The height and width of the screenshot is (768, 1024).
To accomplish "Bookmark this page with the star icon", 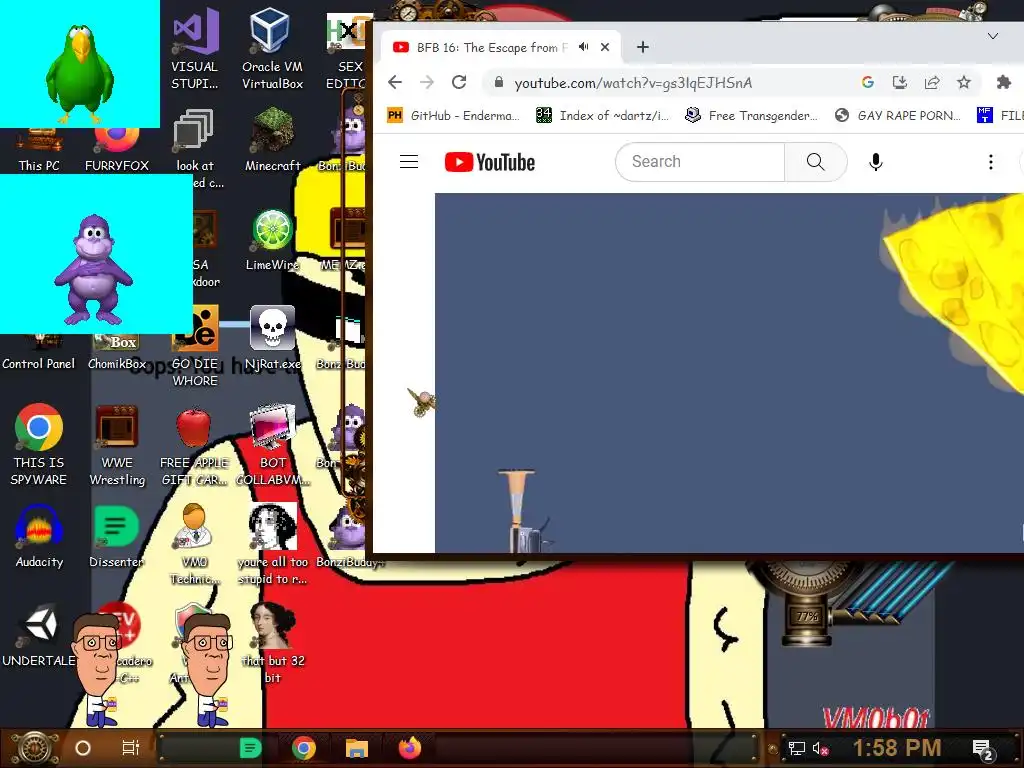I will pos(964,82).
